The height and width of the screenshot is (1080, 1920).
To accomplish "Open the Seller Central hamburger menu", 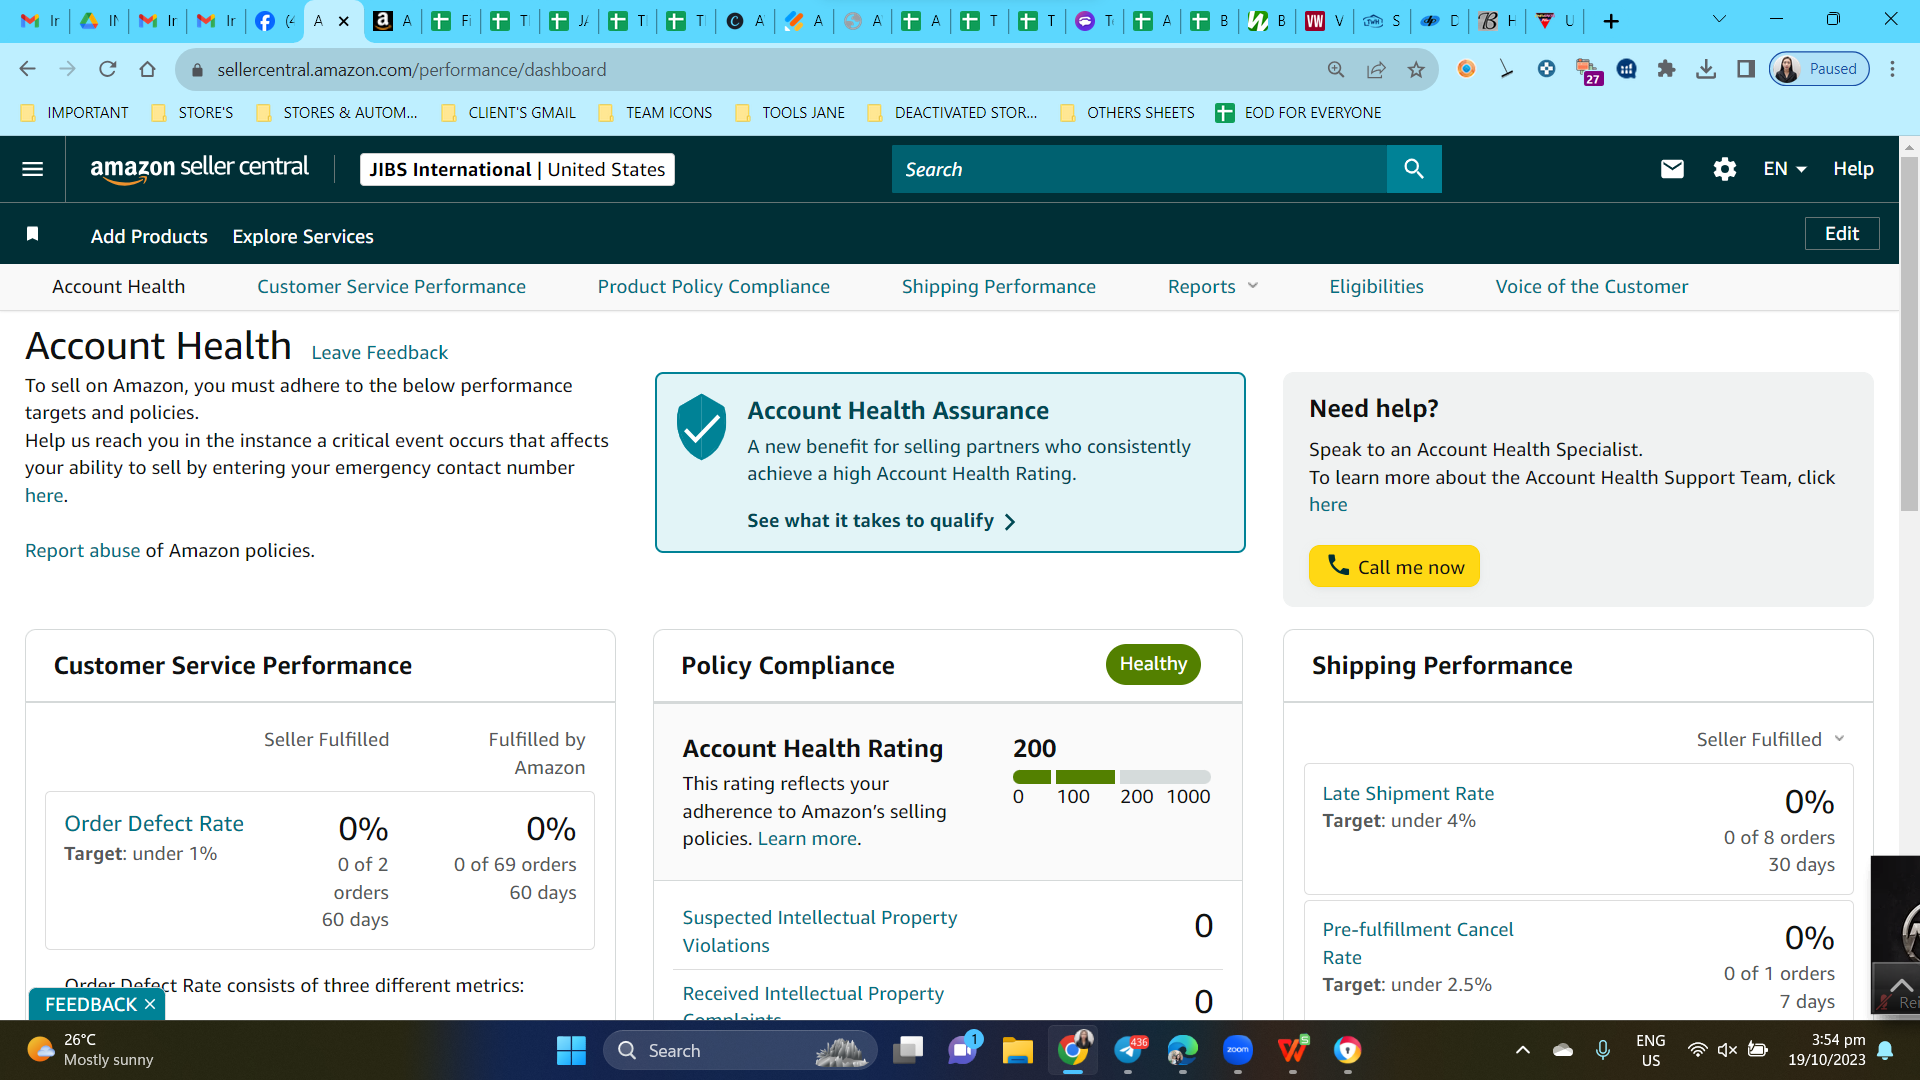I will pyautogui.click(x=32, y=169).
